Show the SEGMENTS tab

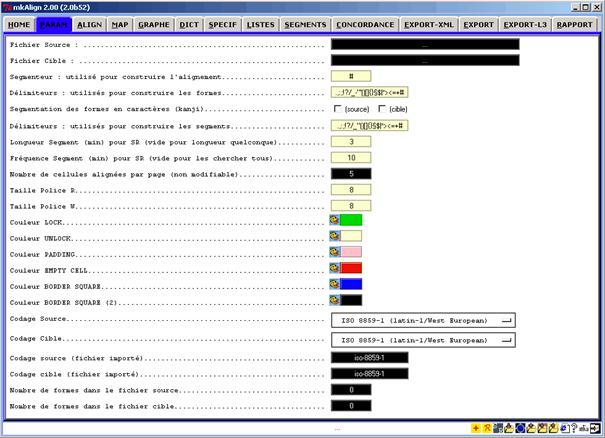coord(305,25)
